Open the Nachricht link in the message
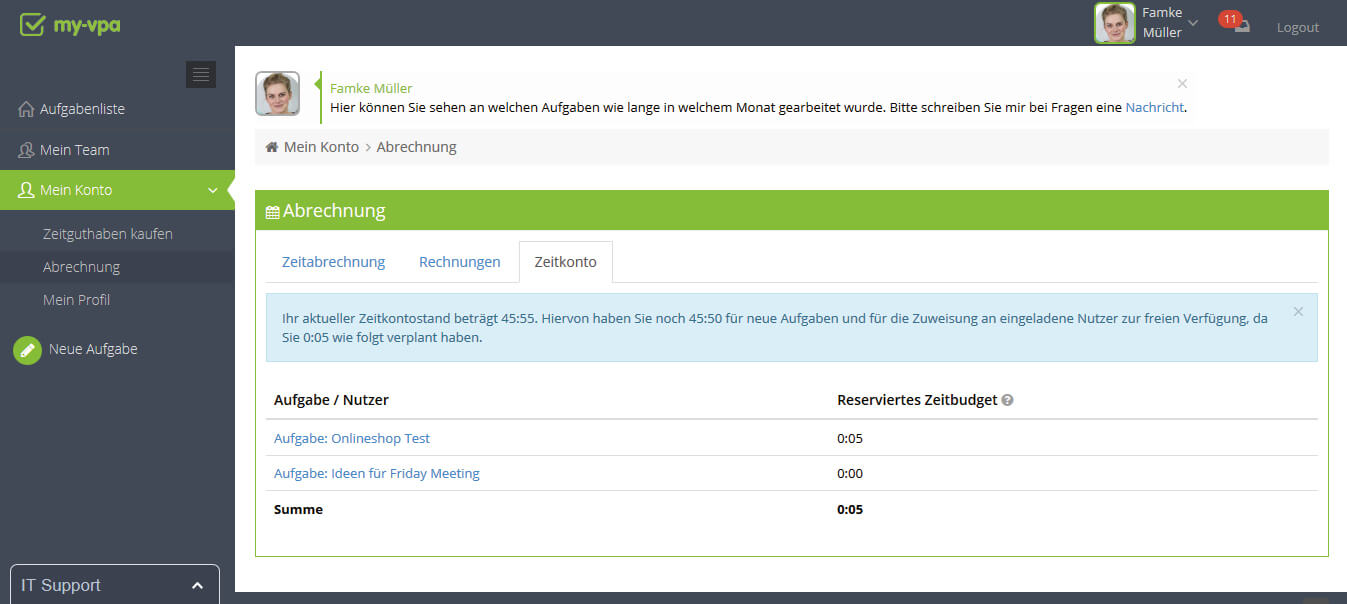 point(1155,107)
